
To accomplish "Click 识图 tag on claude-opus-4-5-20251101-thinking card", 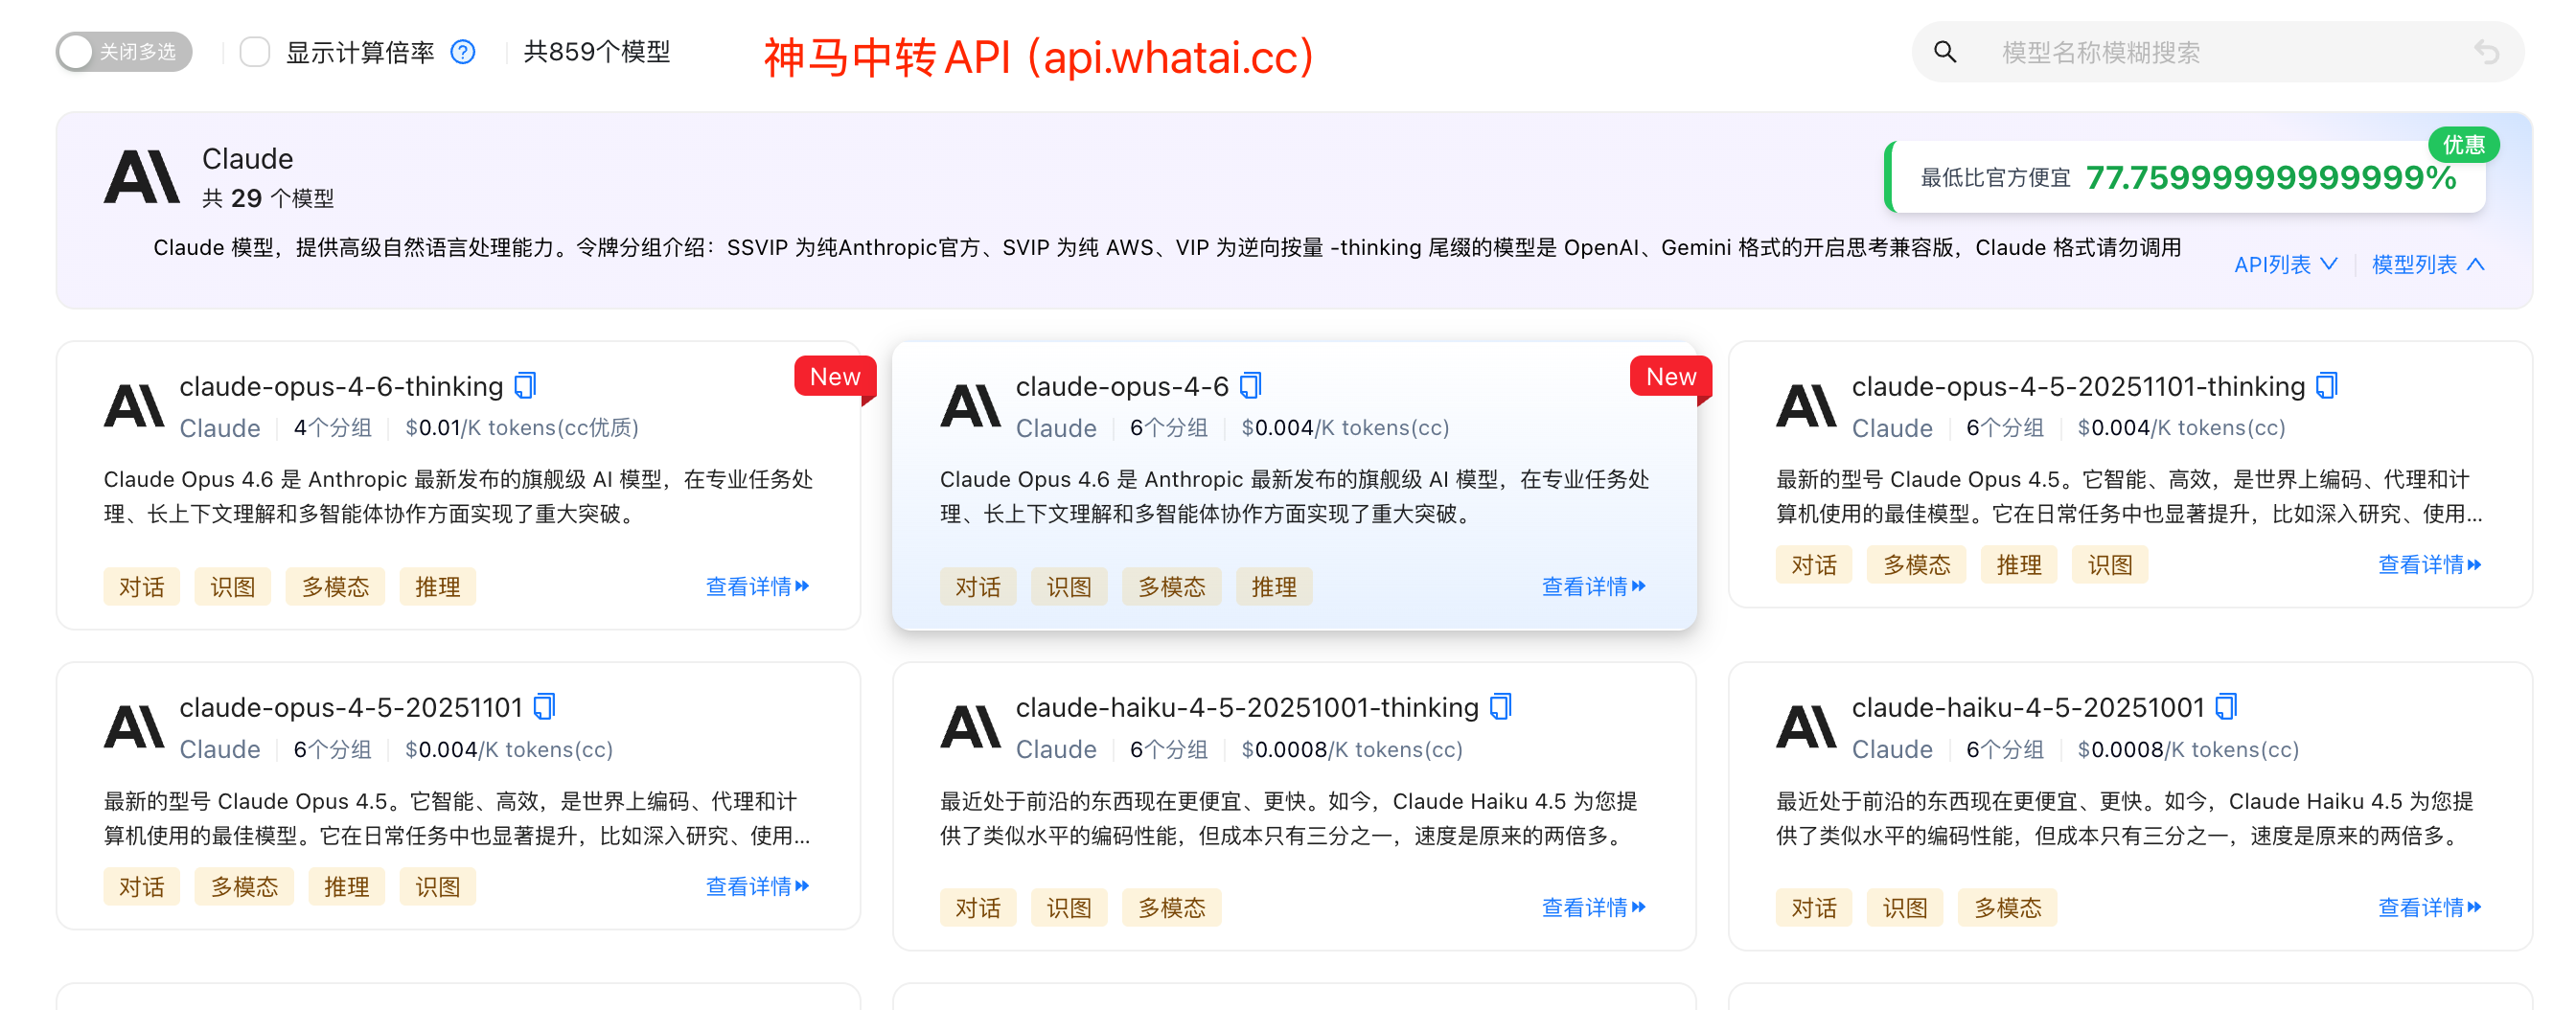I will 2110,565.
